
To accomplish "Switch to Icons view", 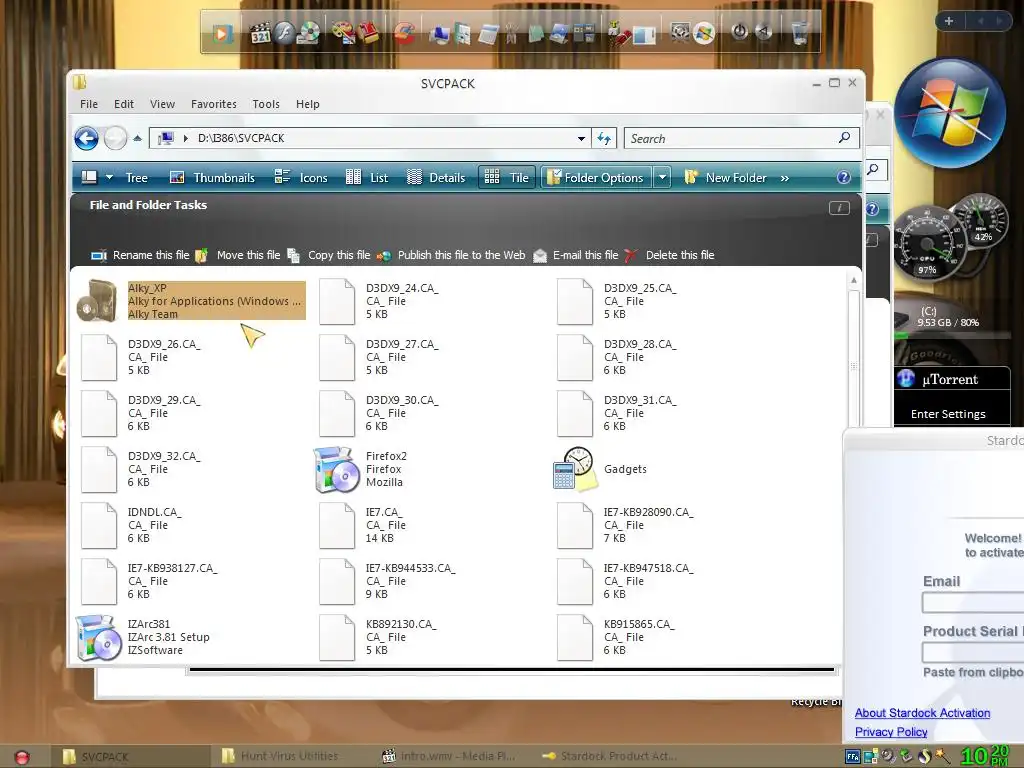I will (301, 178).
